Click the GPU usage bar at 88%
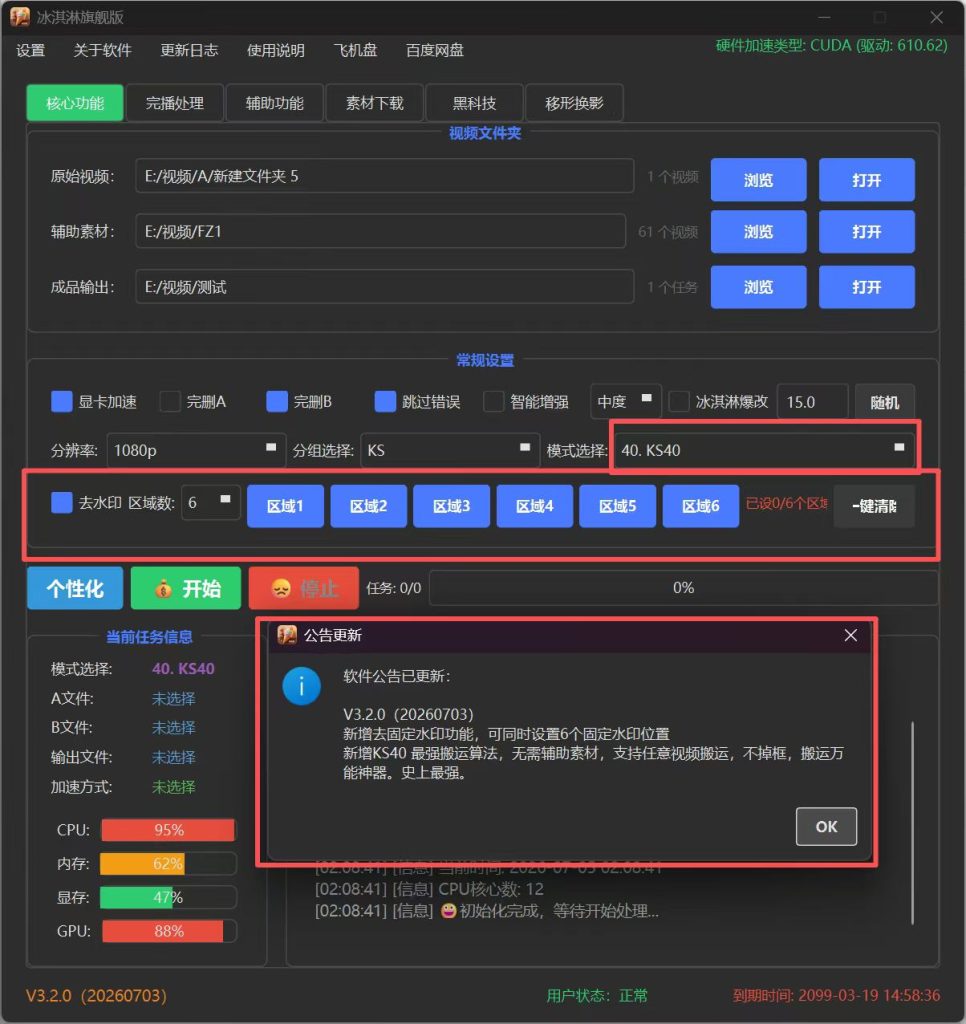The width and height of the screenshot is (966, 1024). [169, 931]
